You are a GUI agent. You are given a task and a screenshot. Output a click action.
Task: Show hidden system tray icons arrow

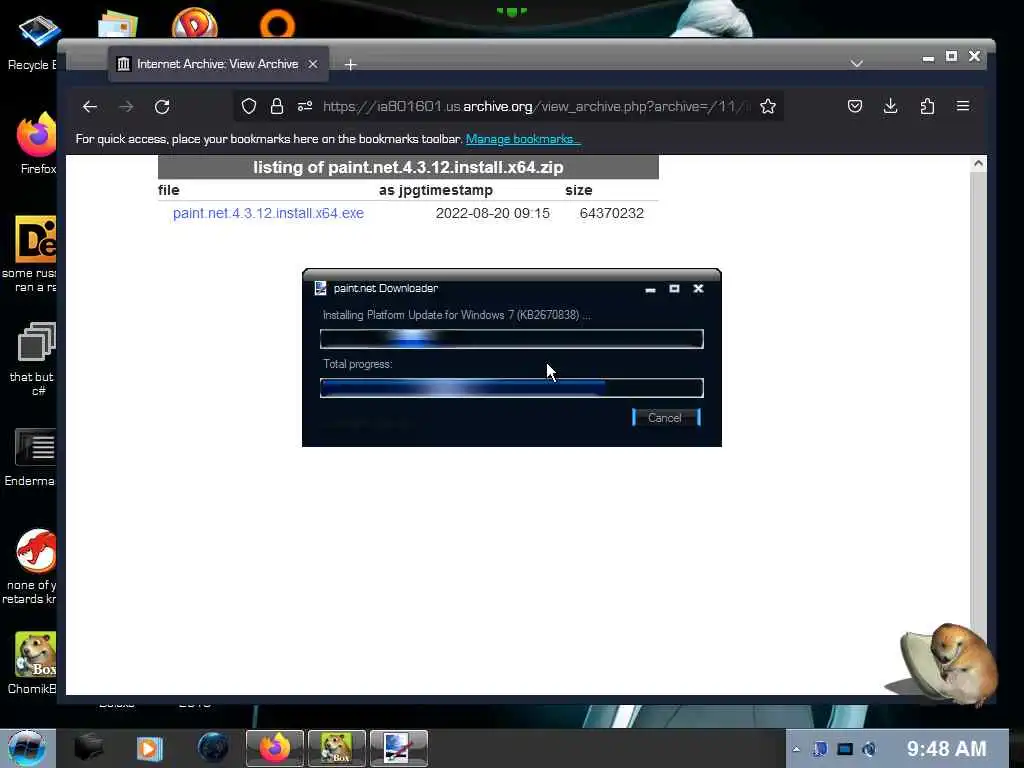coord(796,749)
